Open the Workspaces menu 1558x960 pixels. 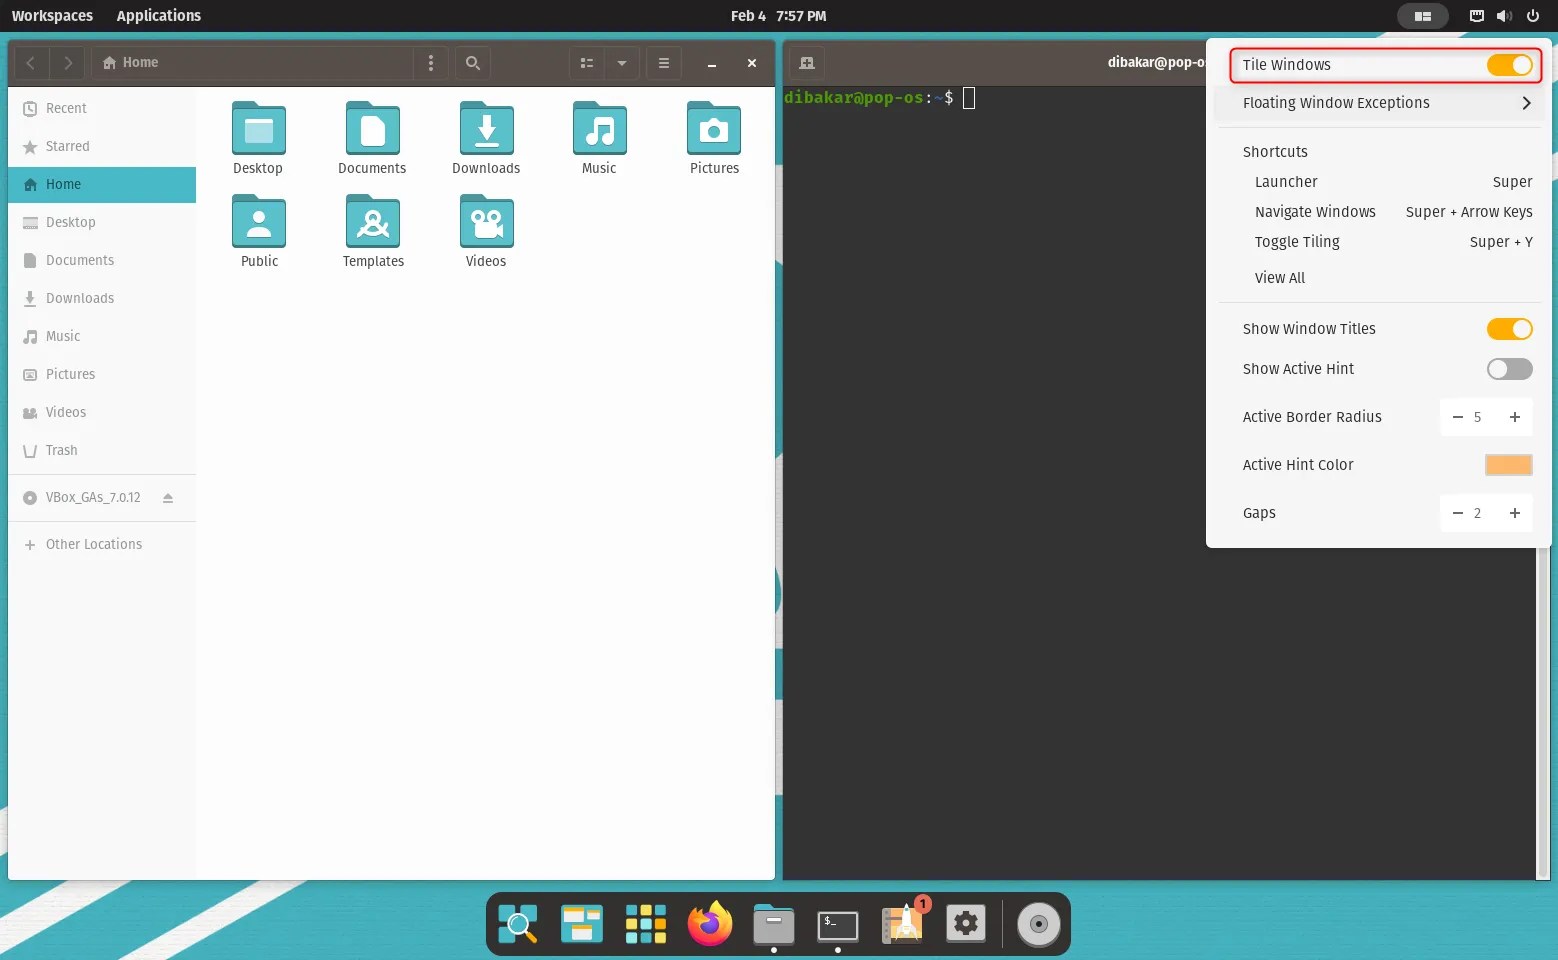click(x=52, y=15)
